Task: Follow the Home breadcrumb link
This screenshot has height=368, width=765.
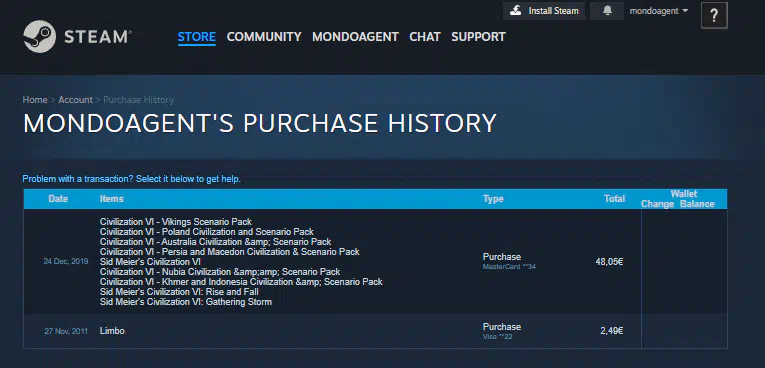Action: pyautogui.click(x=35, y=100)
